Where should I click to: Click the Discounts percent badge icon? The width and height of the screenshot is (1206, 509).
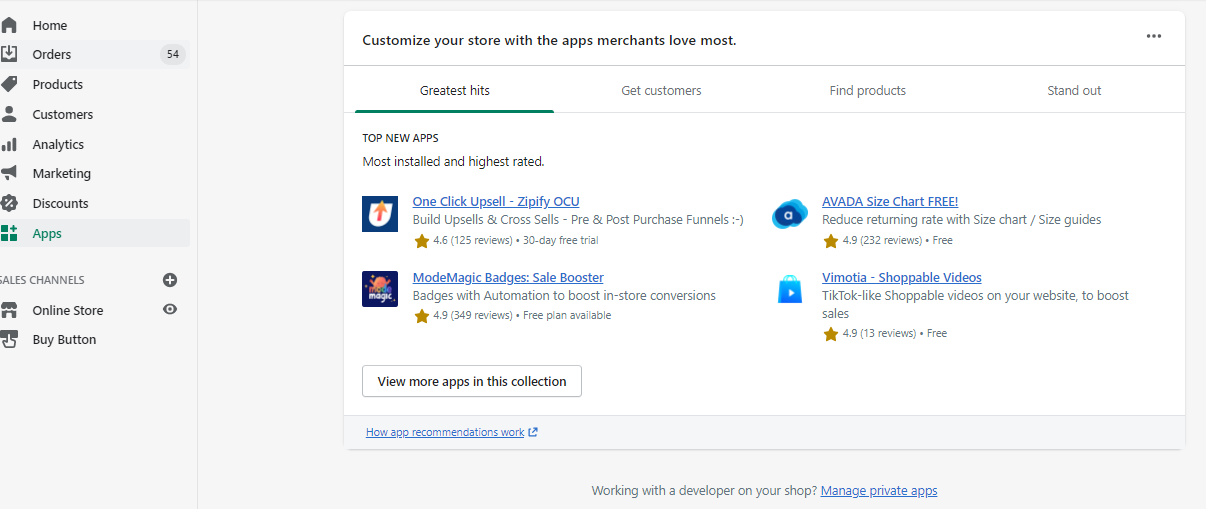9,203
